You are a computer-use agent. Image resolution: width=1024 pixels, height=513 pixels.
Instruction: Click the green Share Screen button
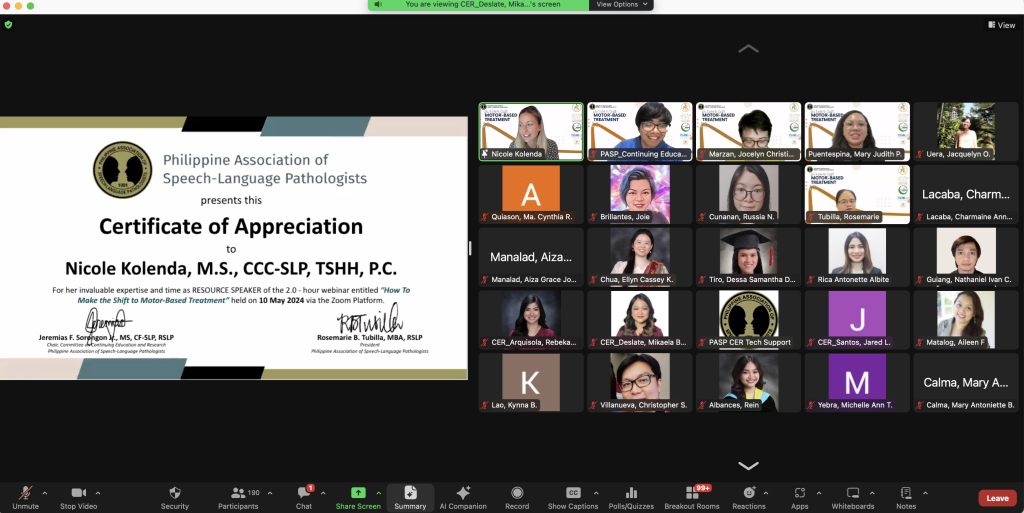pyautogui.click(x=358, y=497)
